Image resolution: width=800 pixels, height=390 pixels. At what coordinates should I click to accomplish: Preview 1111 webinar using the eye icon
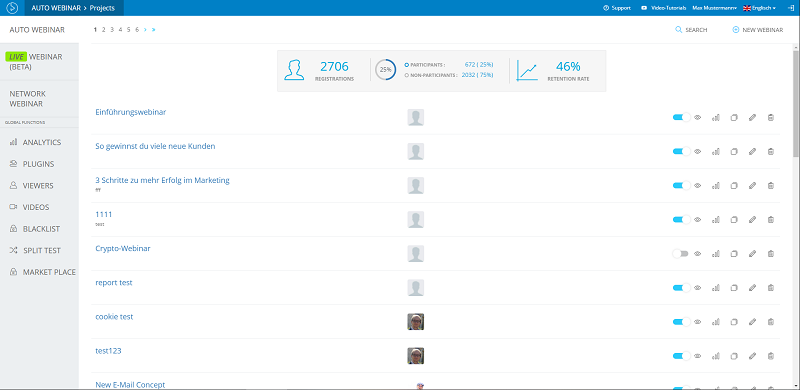(x=697, y=220)
